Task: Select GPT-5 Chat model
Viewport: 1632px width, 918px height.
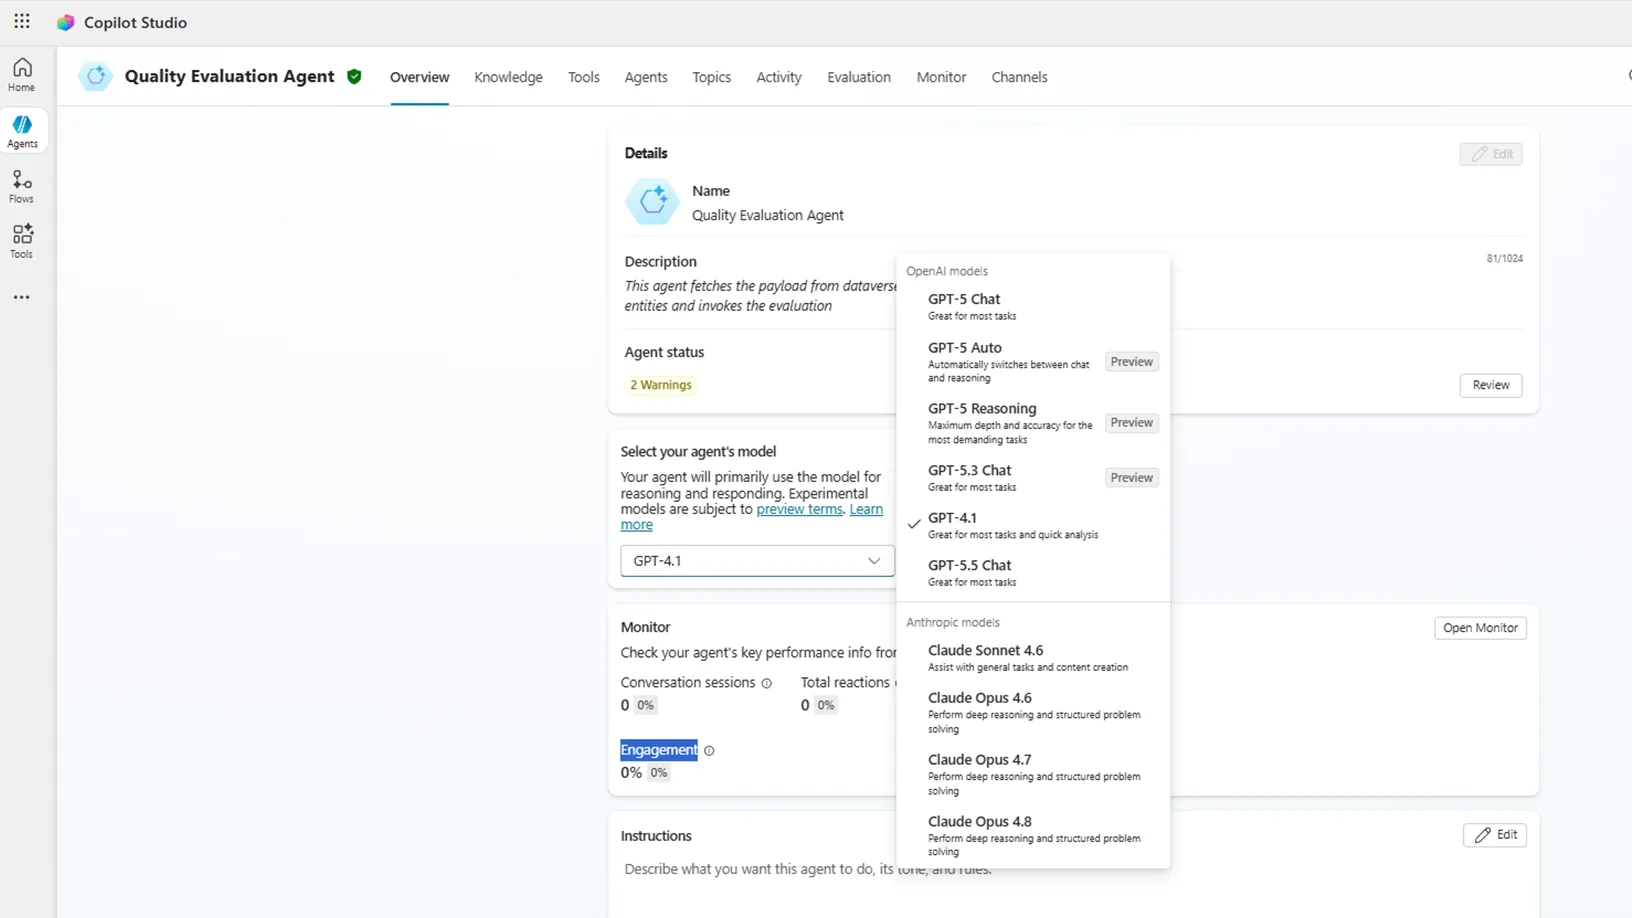Action: click(1033, 306)
